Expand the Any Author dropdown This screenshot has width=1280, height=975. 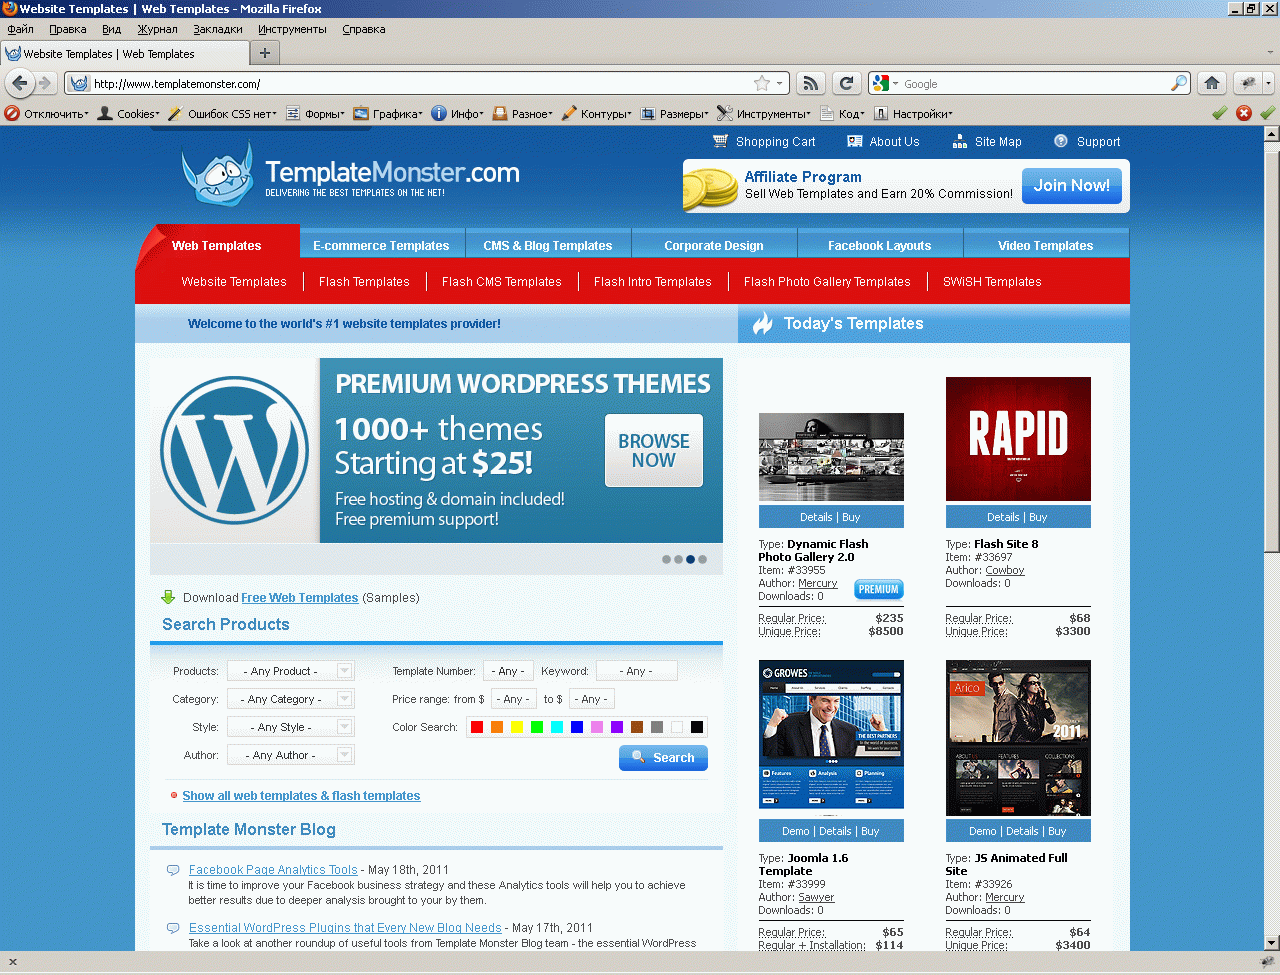coord(290,755)
